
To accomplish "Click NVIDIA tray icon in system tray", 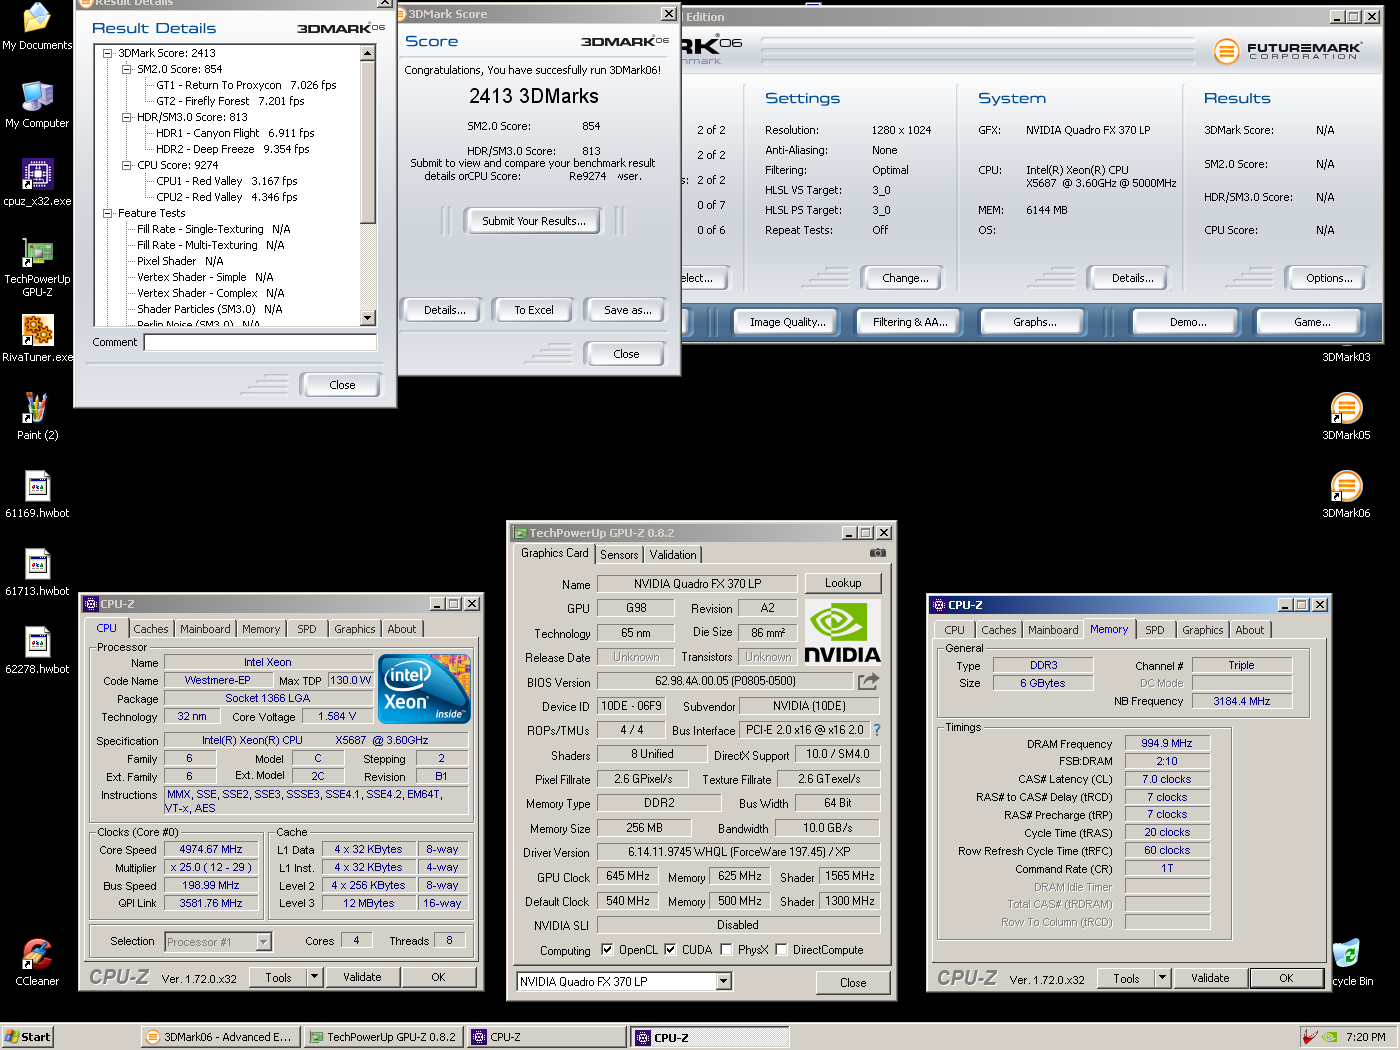I will click(1329, 1037).
